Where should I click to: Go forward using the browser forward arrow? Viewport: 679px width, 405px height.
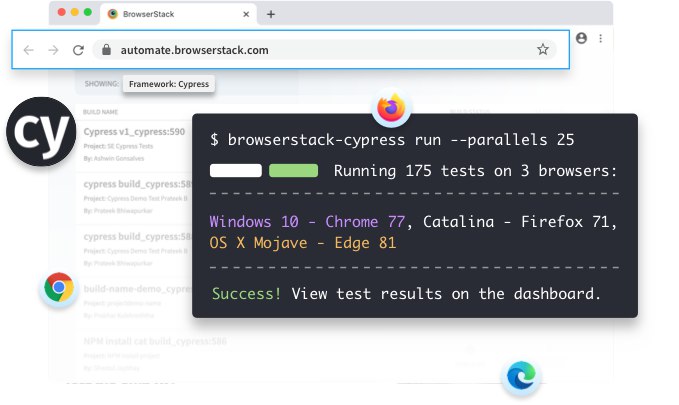[x=53, y=50]
